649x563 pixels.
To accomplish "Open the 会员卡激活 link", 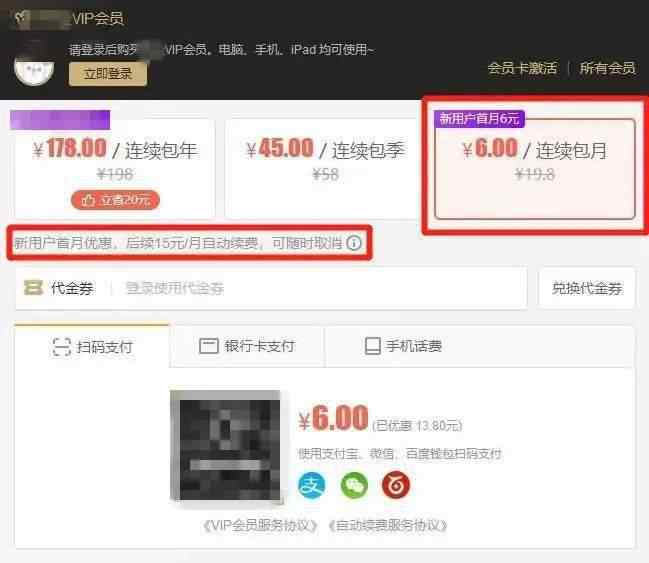I will click(x=522, y=68).
